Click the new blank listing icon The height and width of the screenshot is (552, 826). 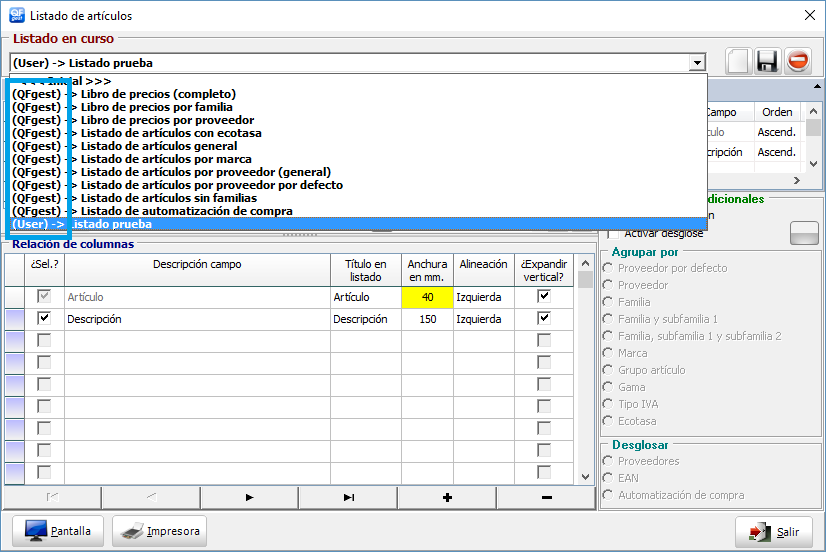pyautogui.click(x=738, y=61)
